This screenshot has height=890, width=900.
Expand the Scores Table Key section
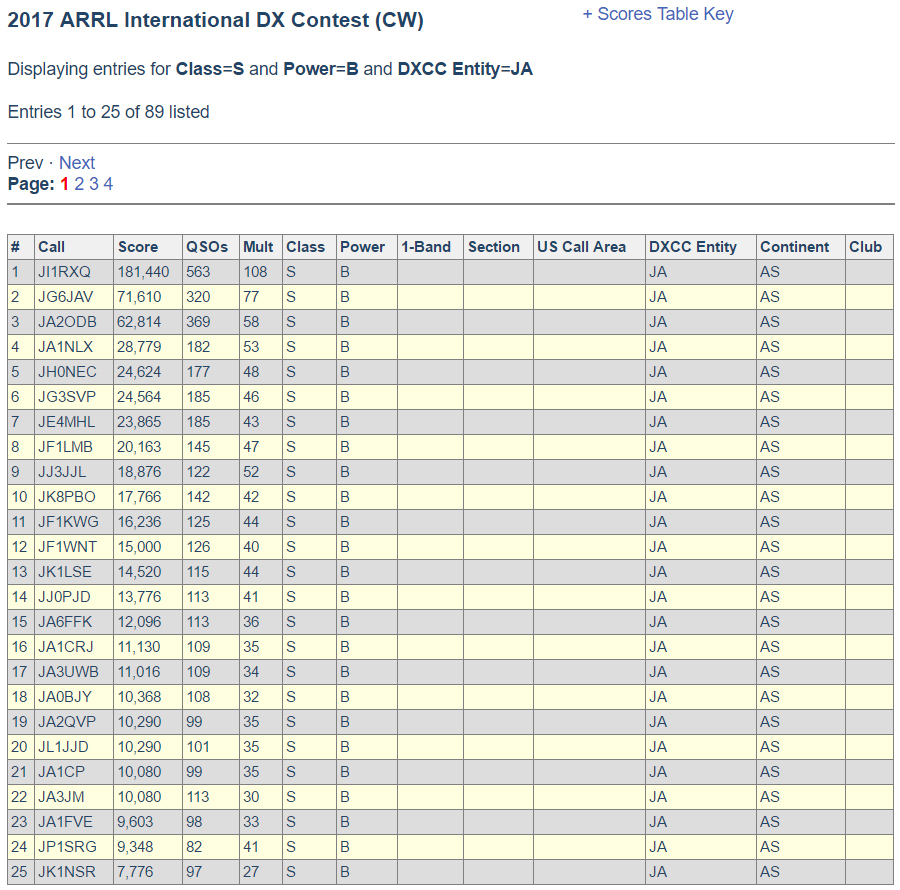point(658,14)
